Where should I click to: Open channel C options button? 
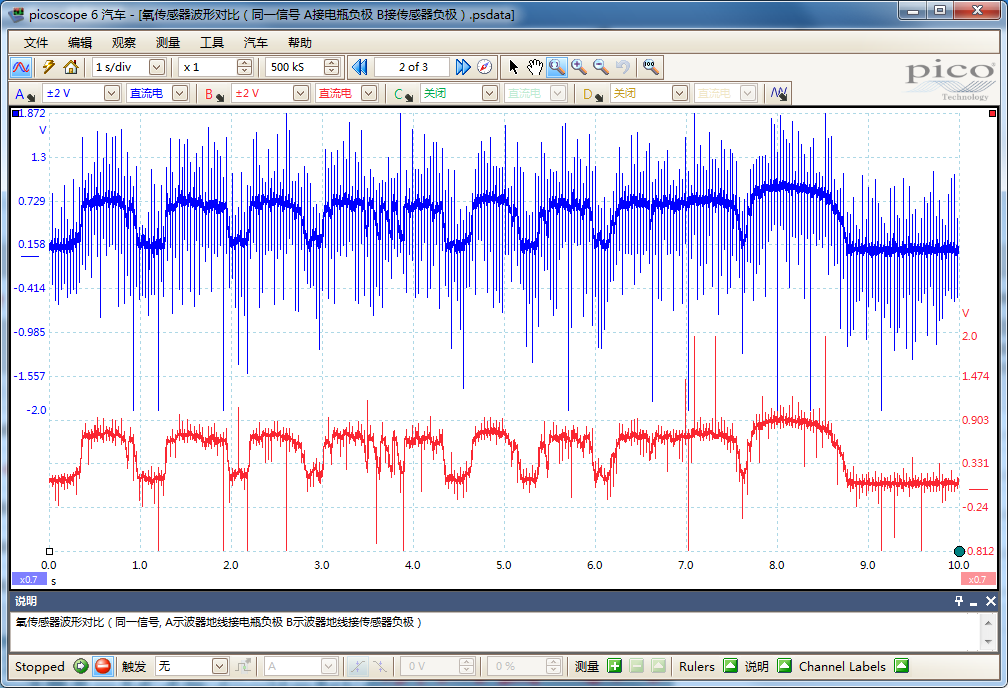point(403,94)
